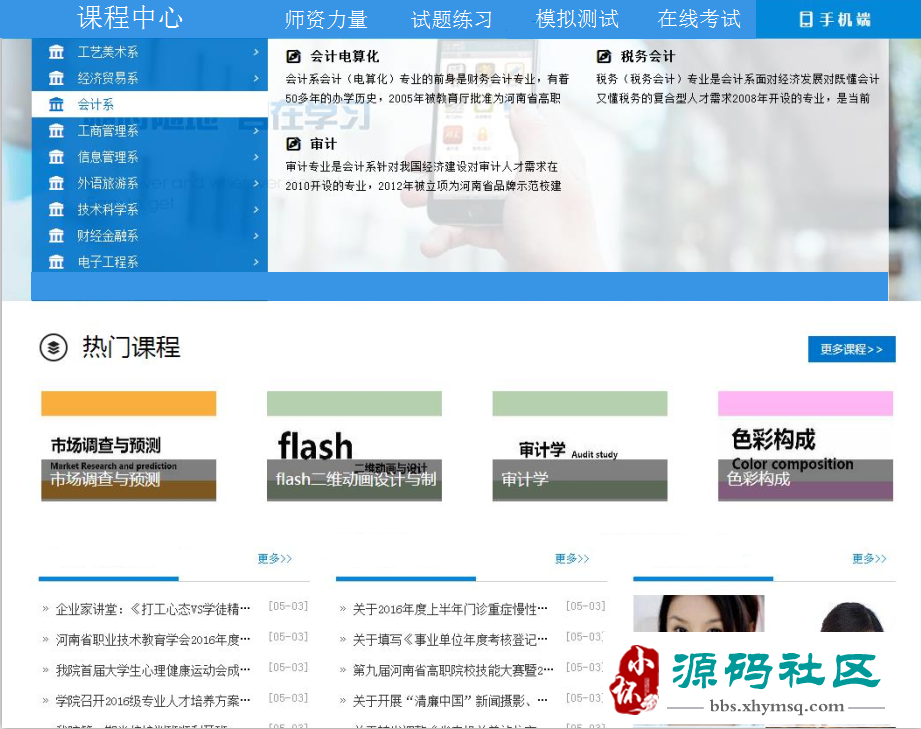Click 更多>> above the middle news list
The width and height of the screenshot is (921, 729).
coord(572,558)
